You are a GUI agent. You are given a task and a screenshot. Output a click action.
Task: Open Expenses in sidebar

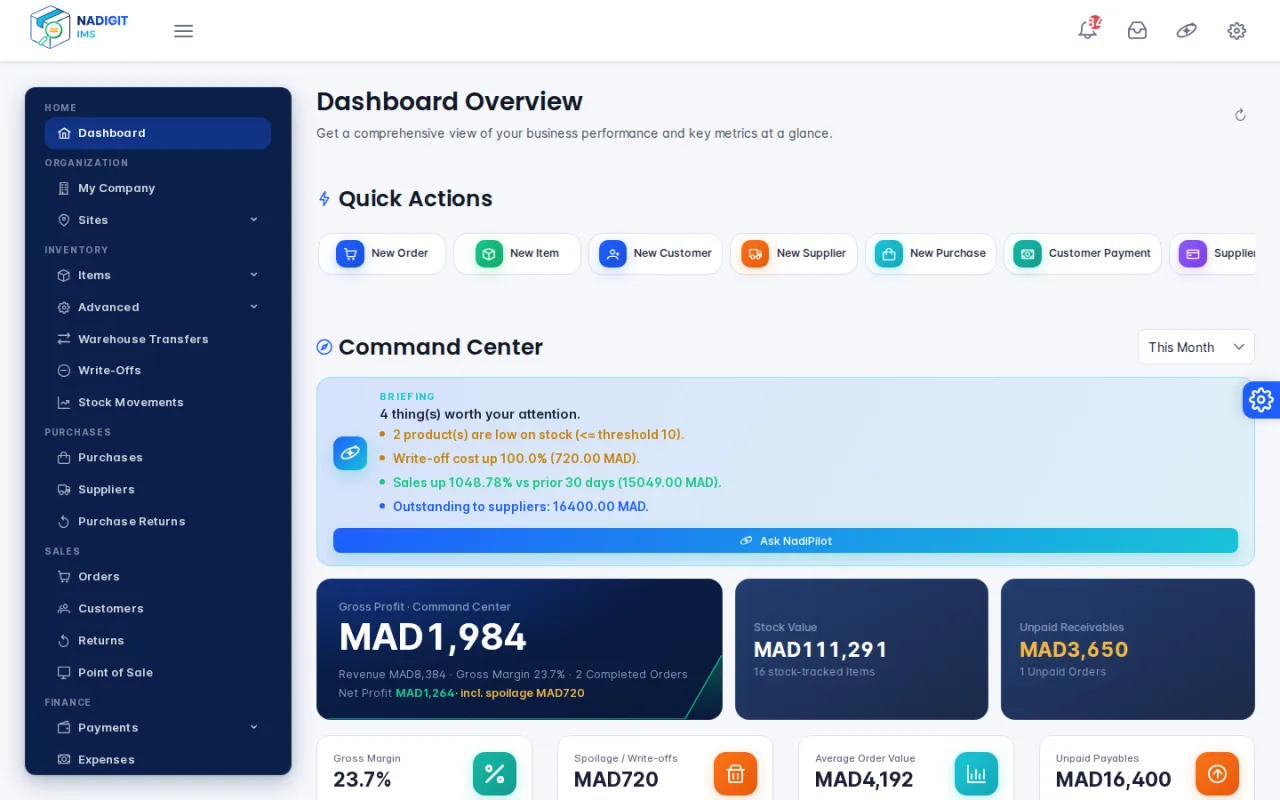pos(158,759)
